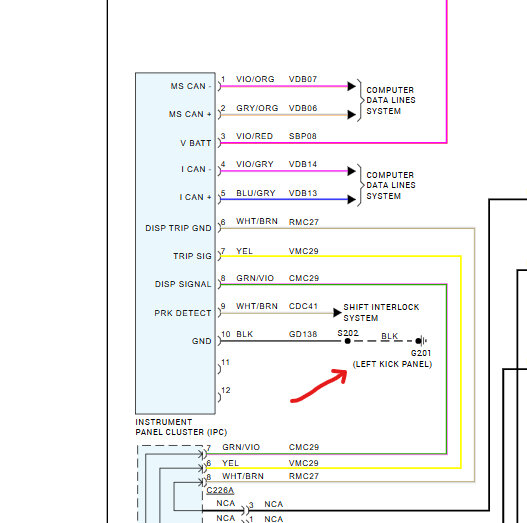Click the GRY/ORG wire color label
This screenshot has width=527, height=523.
tap(257, 108)
